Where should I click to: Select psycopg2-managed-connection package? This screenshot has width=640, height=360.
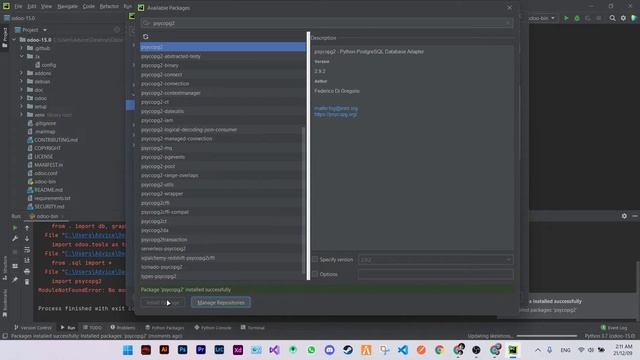(223, 139)
